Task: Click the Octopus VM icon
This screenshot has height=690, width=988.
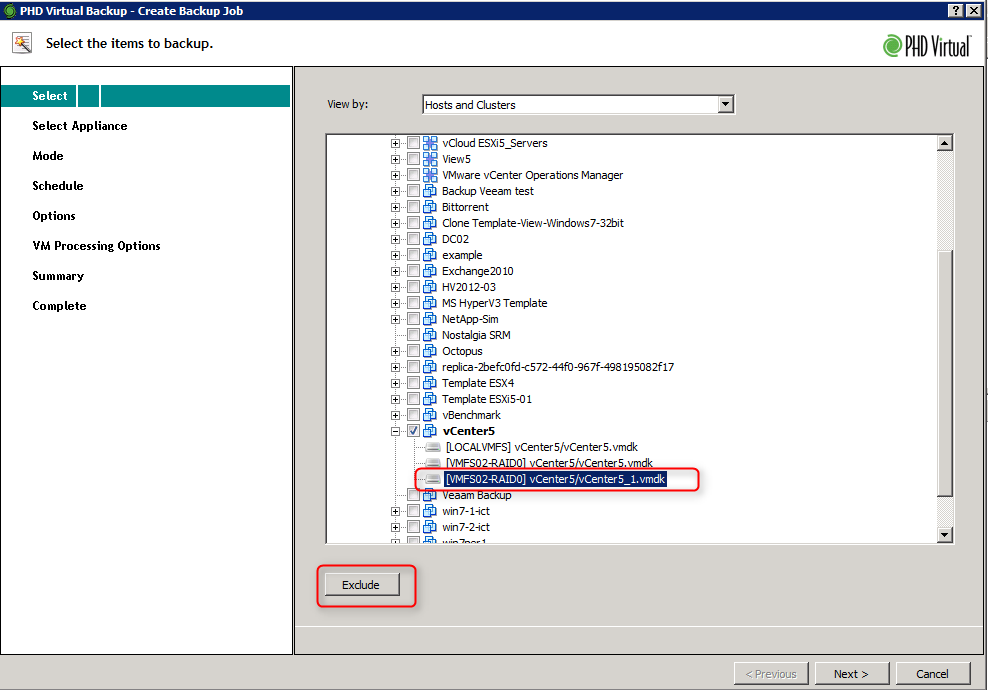Action: click(x=430, y=351)
